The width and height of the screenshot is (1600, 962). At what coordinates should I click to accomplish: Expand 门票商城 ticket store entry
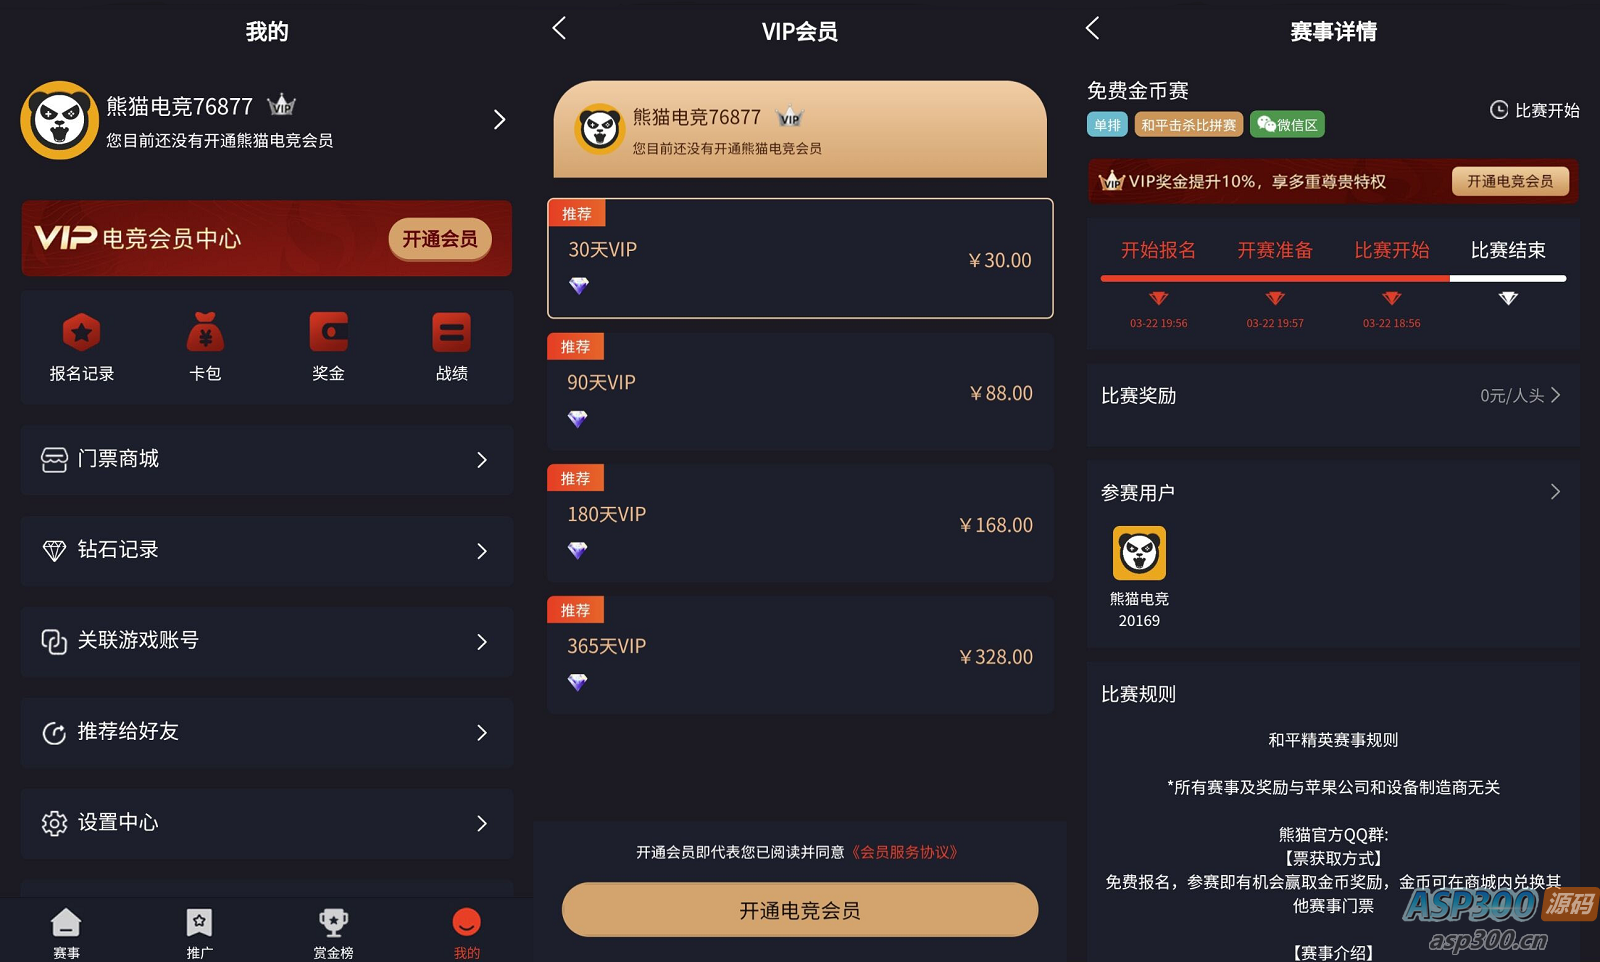tap(267, 459)
